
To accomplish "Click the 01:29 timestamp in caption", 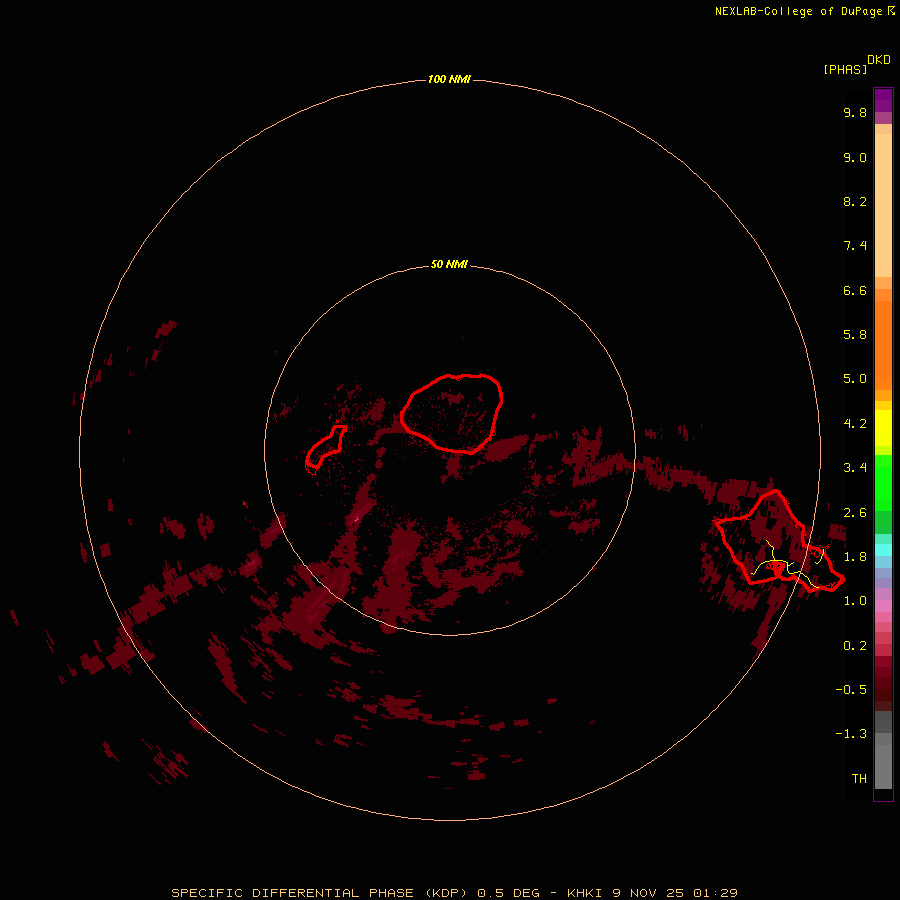I will pyautogui.click(x=715, y=893).
